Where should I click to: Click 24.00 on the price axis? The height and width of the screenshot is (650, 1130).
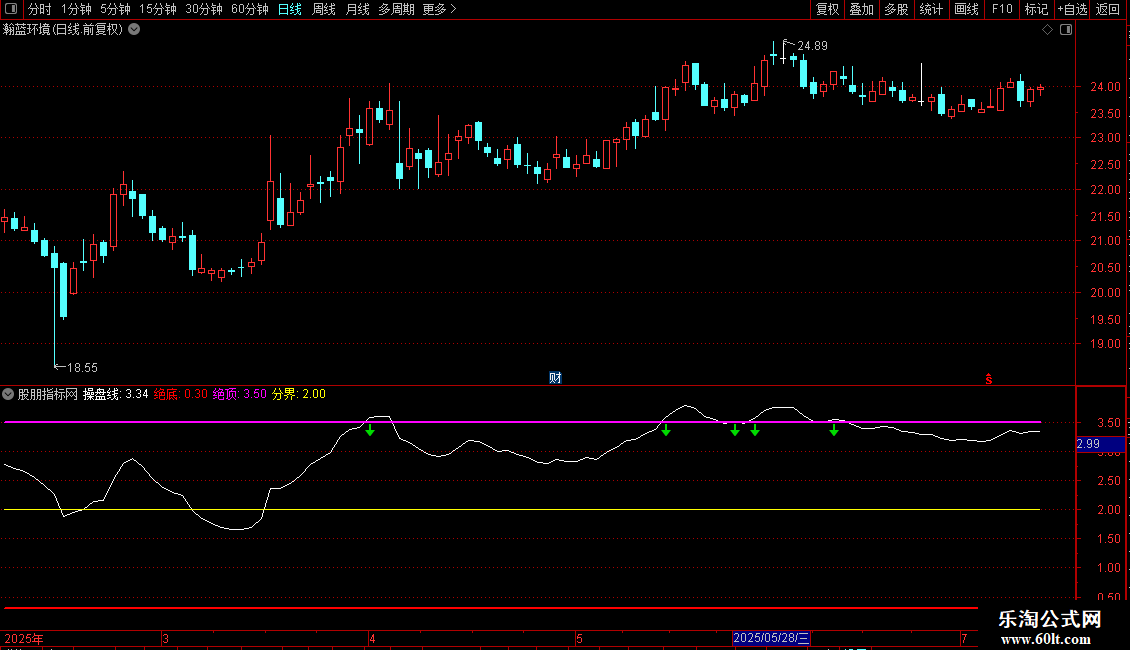point(1105,86)
